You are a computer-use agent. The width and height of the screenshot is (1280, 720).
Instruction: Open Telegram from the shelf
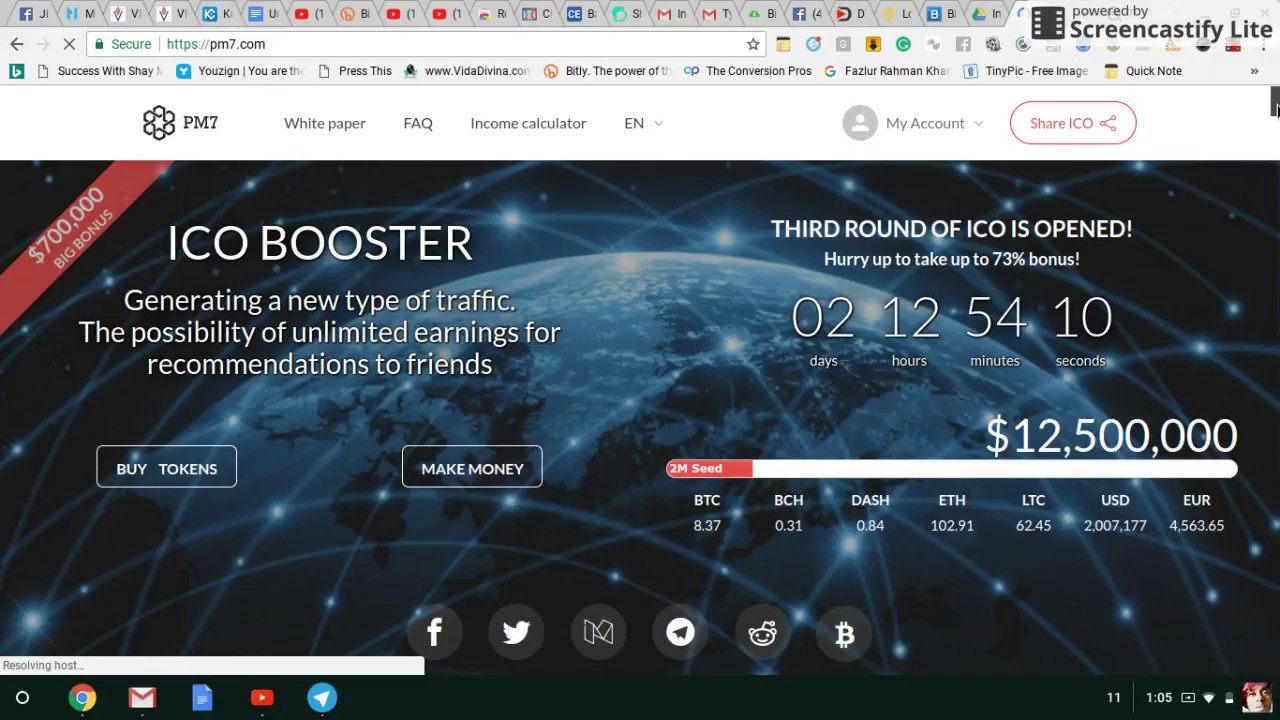point(322,698)
